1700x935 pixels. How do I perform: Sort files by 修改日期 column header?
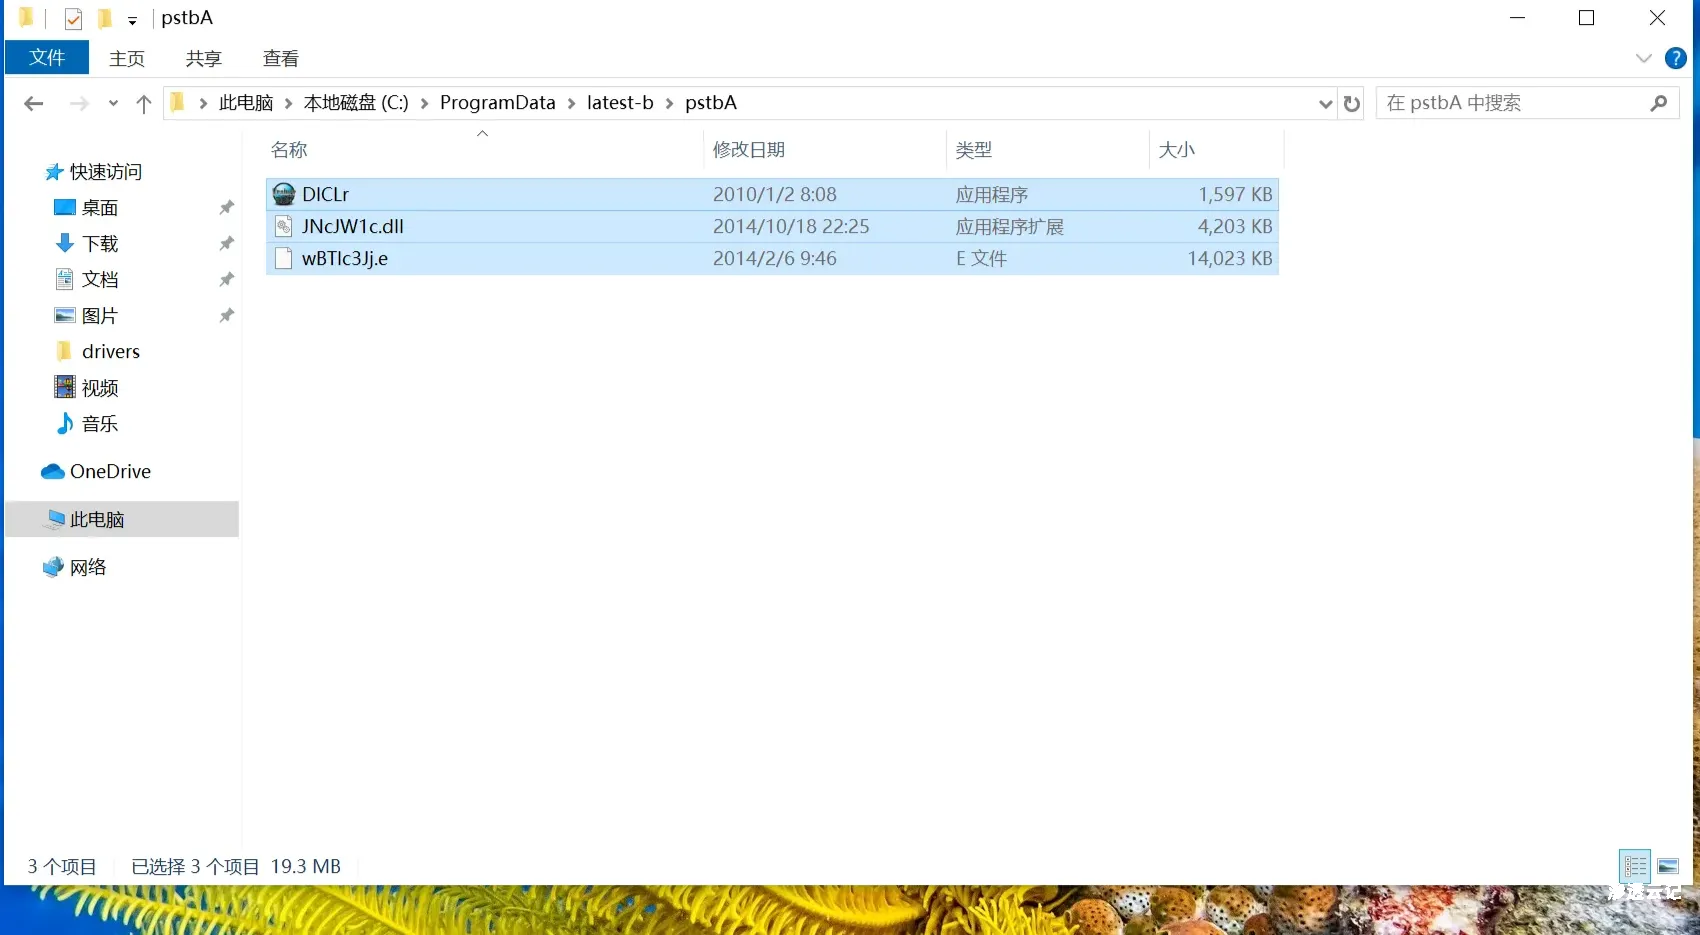pyautogui.click(x=749, y=150)
